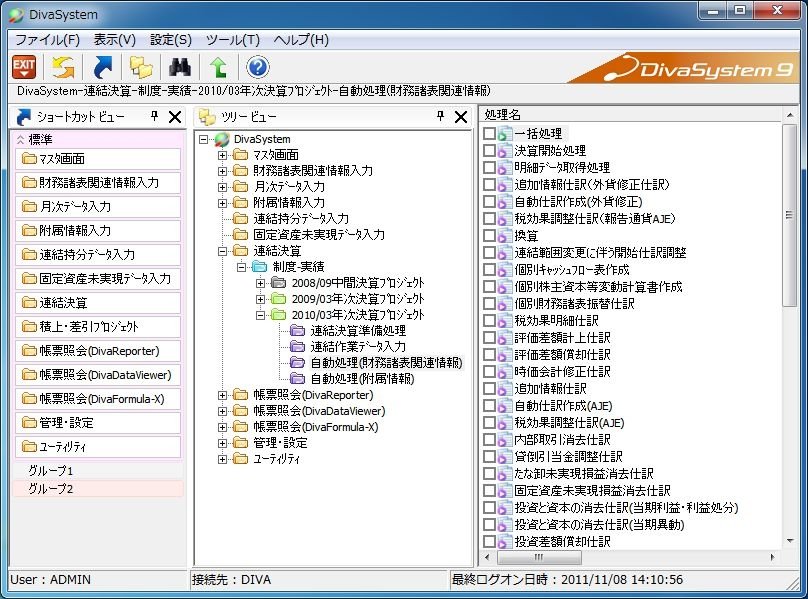Check the 明細データ取得処理 checkbox
This screenshot has width=808, height=599.
[x=490, y=168]
